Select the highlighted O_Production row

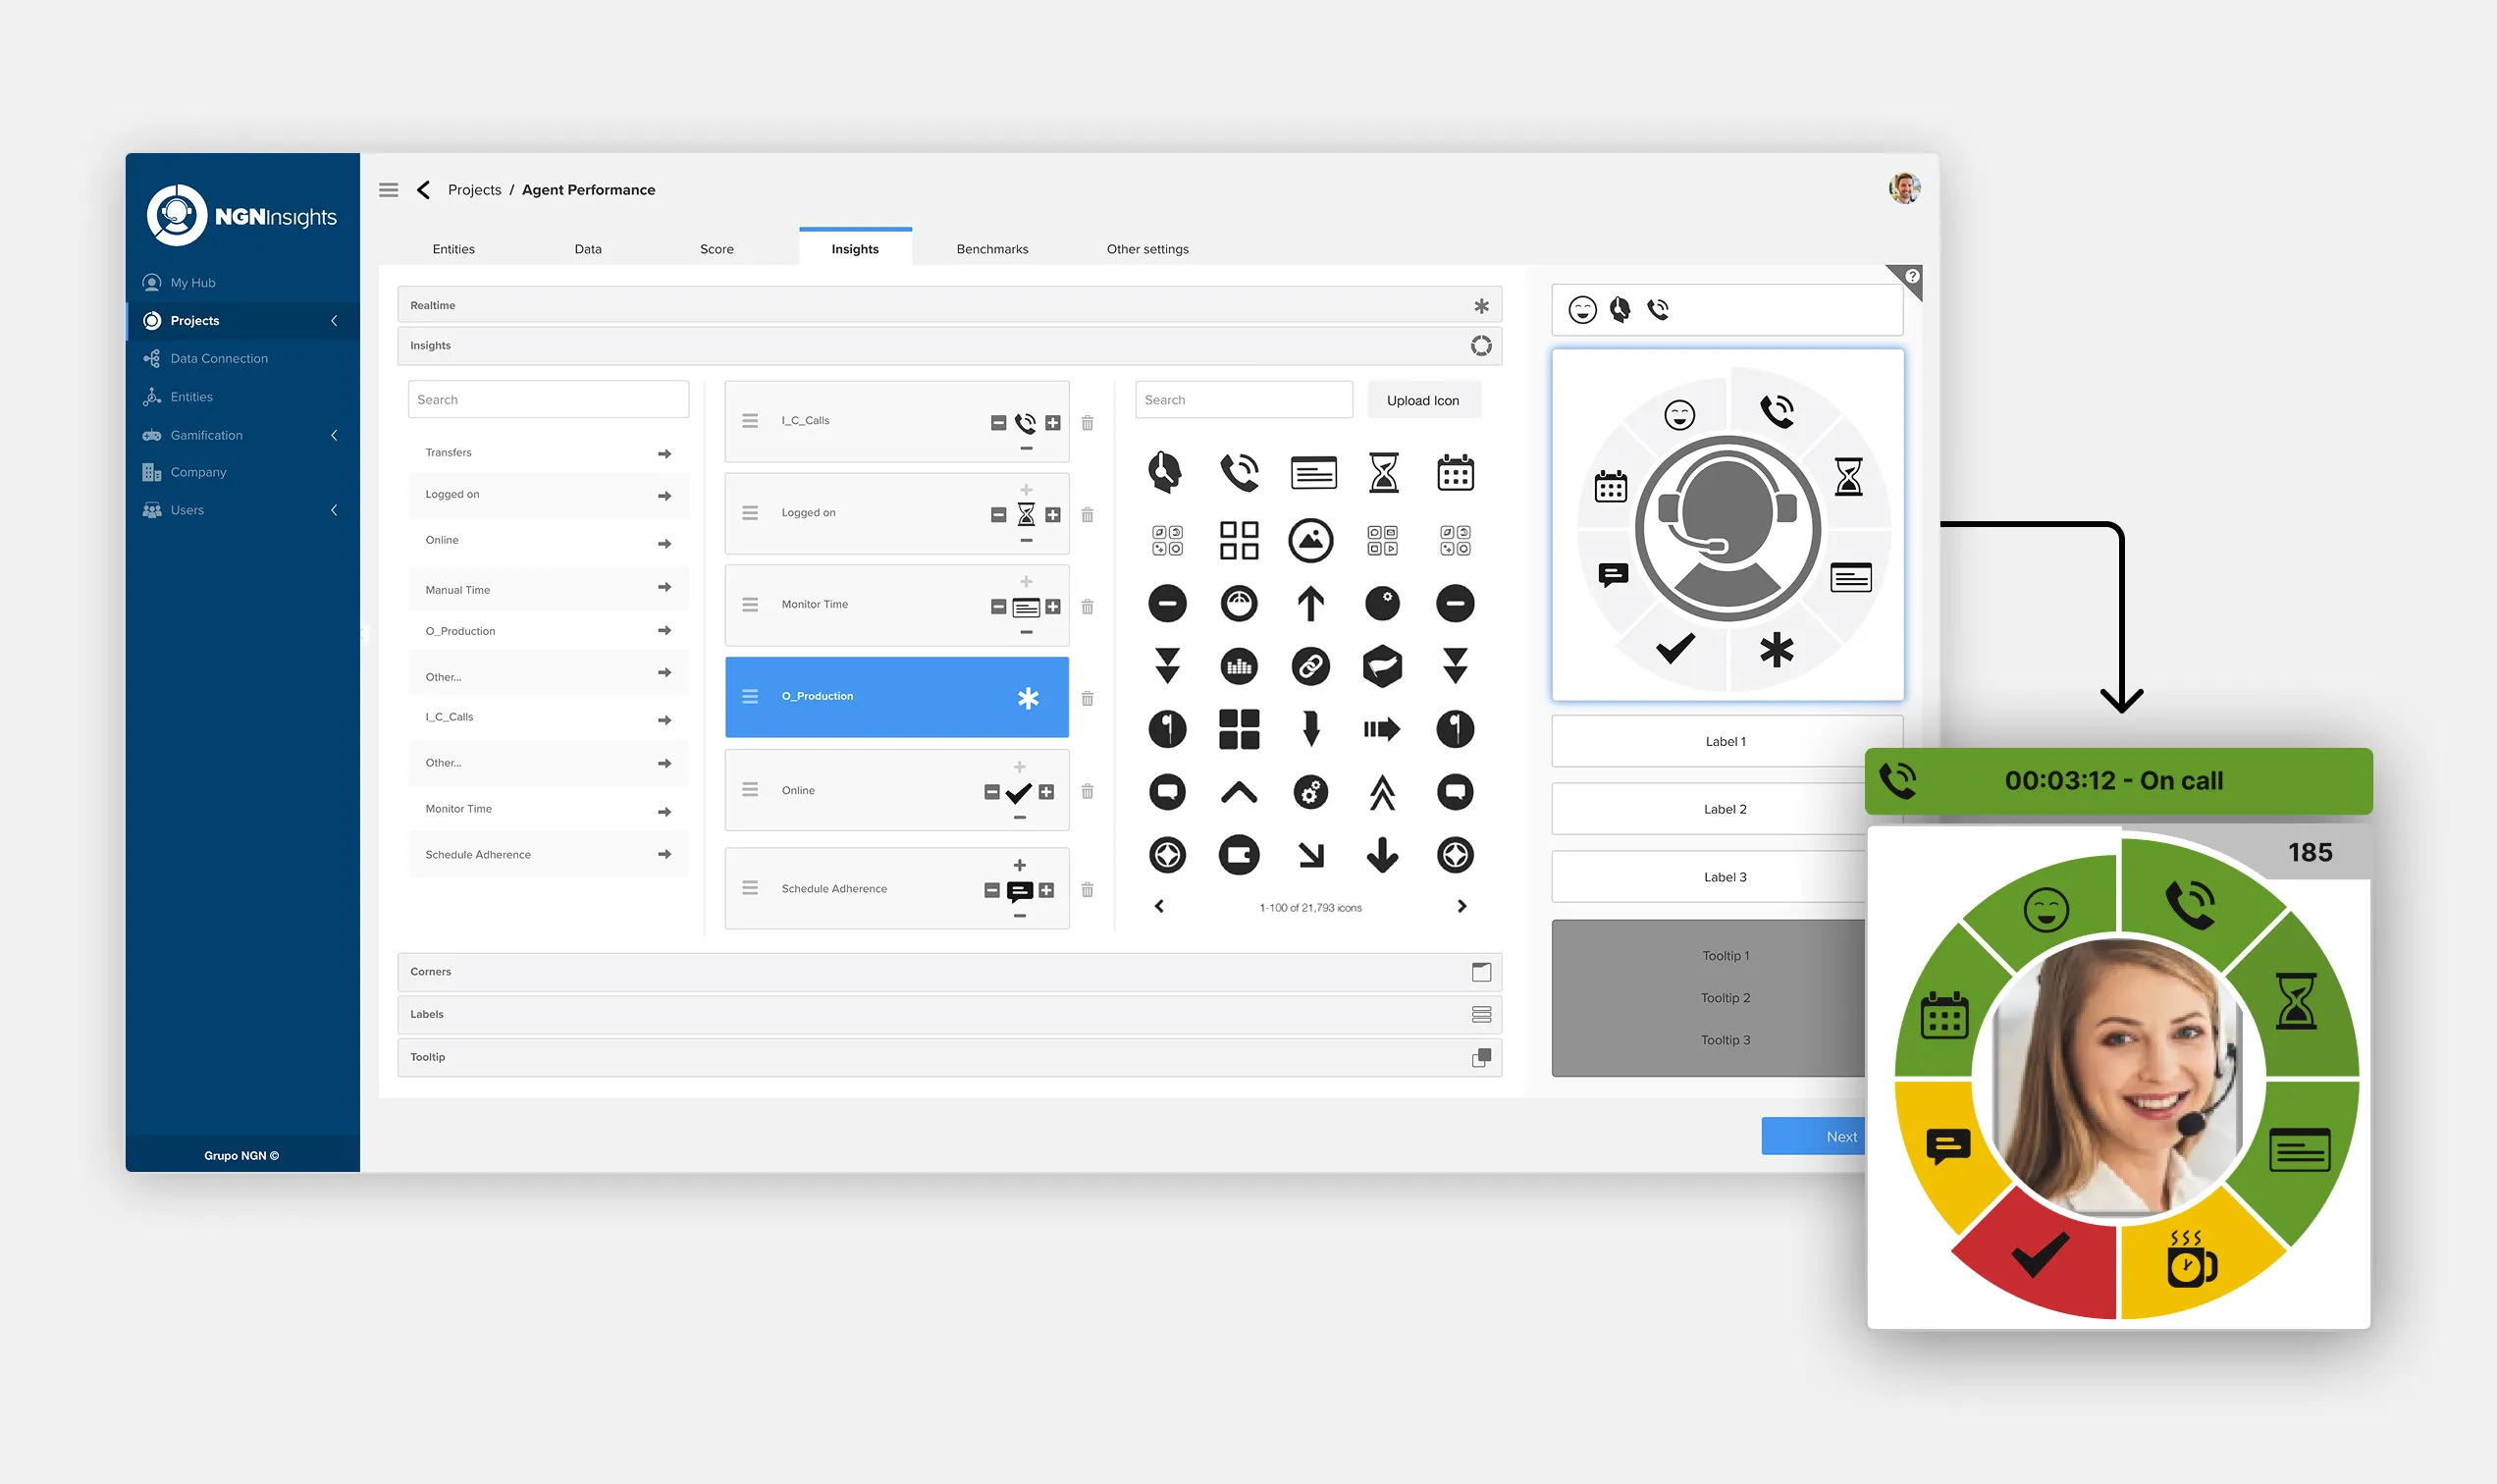click(896, 697)
